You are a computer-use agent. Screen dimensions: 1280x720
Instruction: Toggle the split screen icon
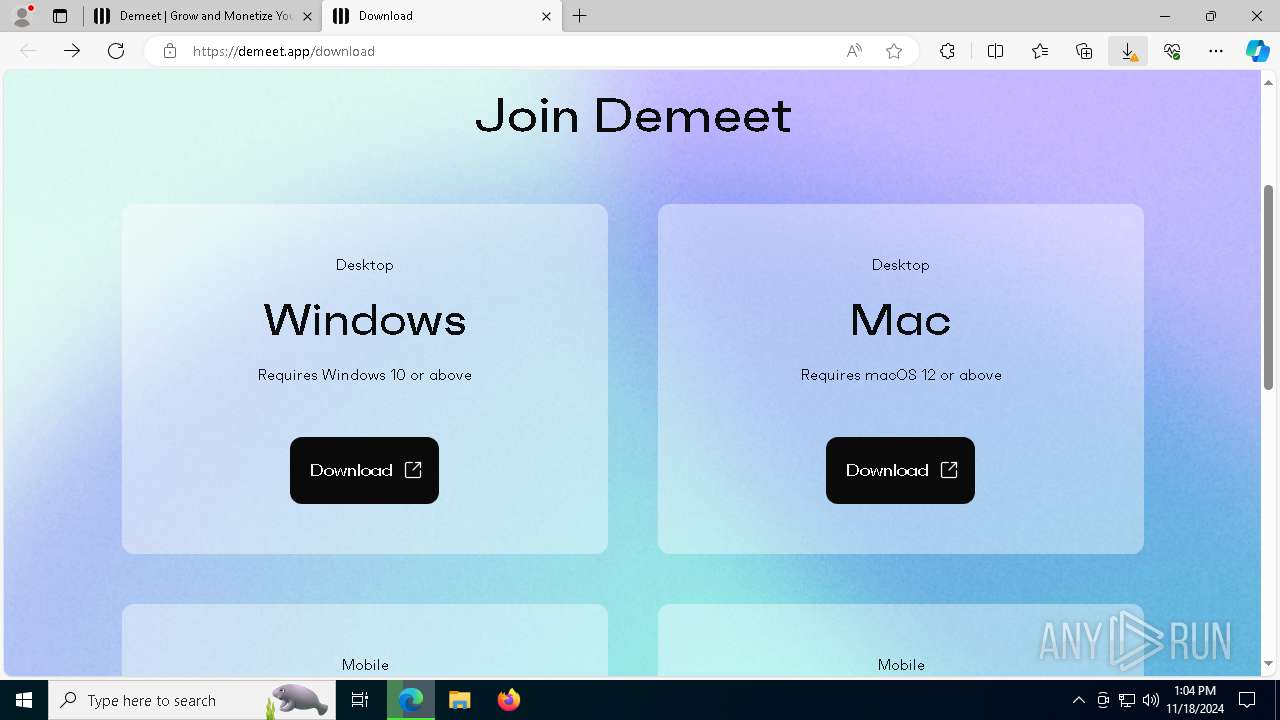pos(995,51)
